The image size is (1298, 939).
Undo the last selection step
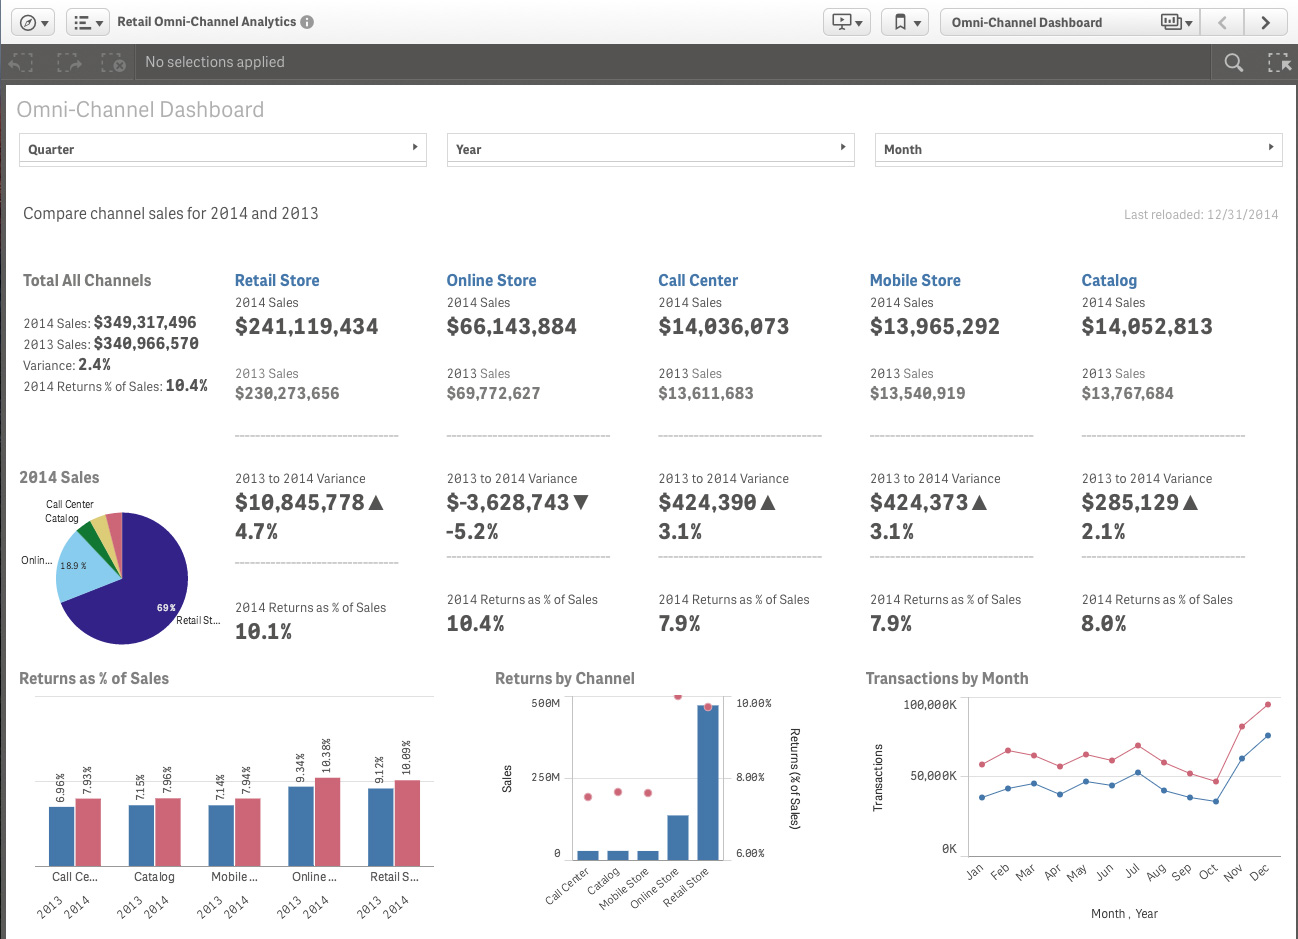[x=20, y=62]
